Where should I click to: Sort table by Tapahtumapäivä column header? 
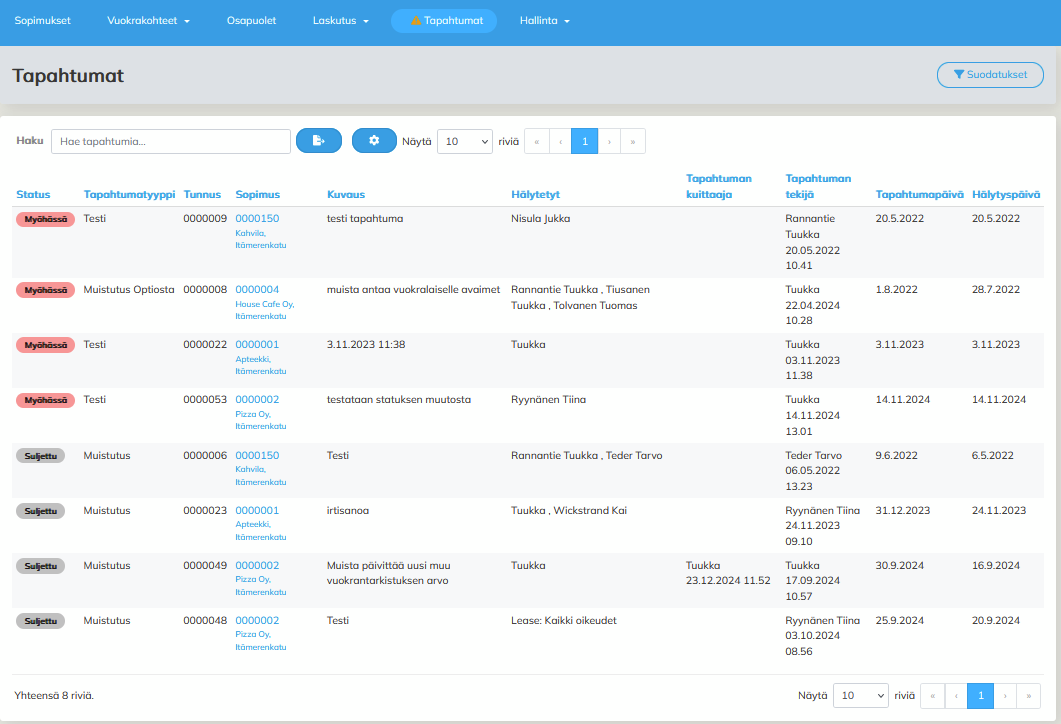919,194
